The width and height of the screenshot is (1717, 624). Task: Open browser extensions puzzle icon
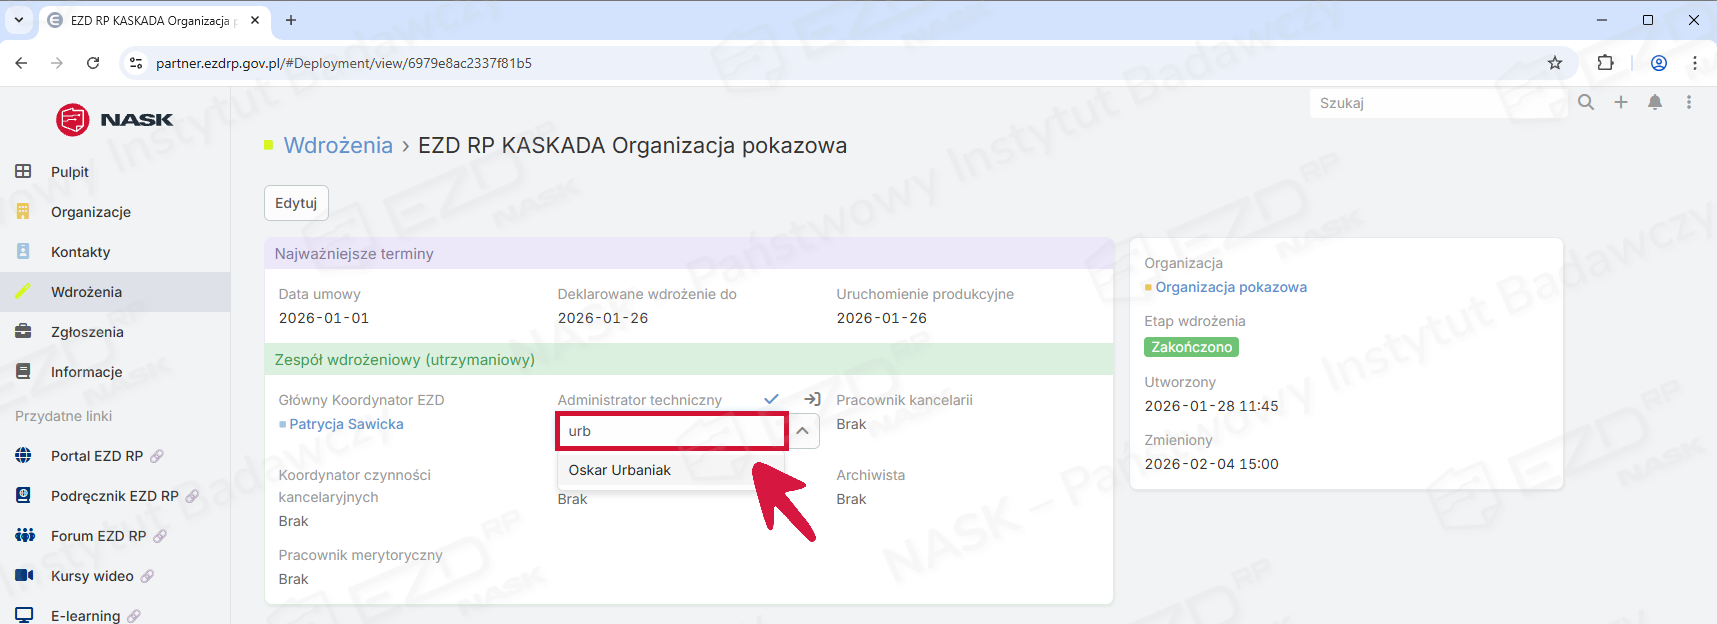coord(1605,63)
